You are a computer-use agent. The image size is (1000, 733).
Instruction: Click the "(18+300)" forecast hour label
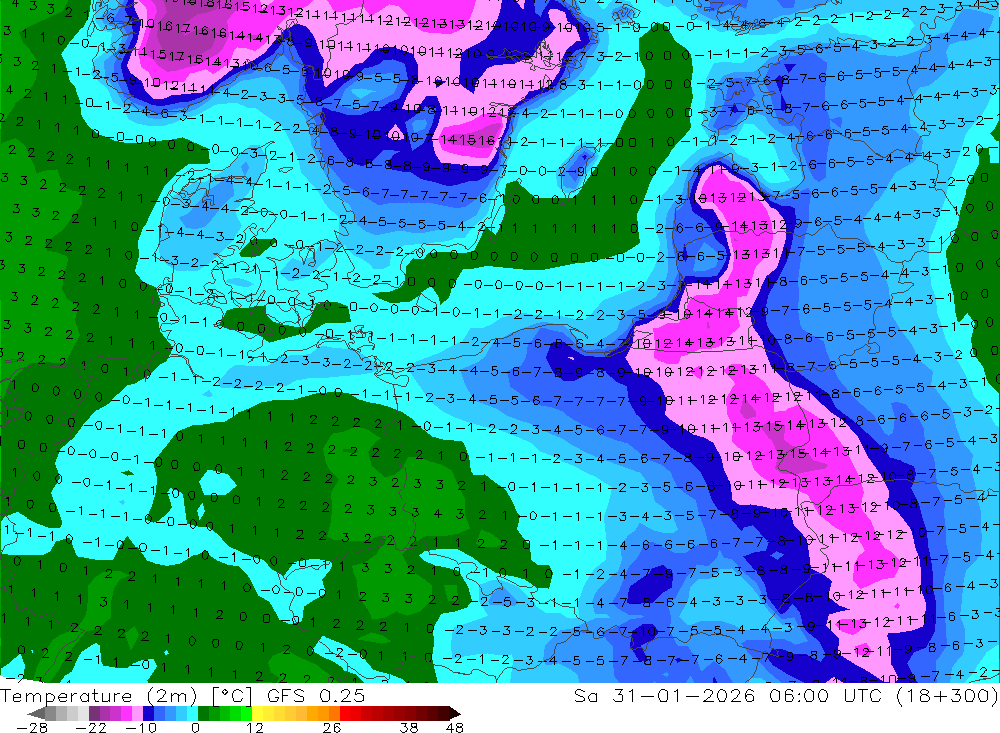(948, 695)
